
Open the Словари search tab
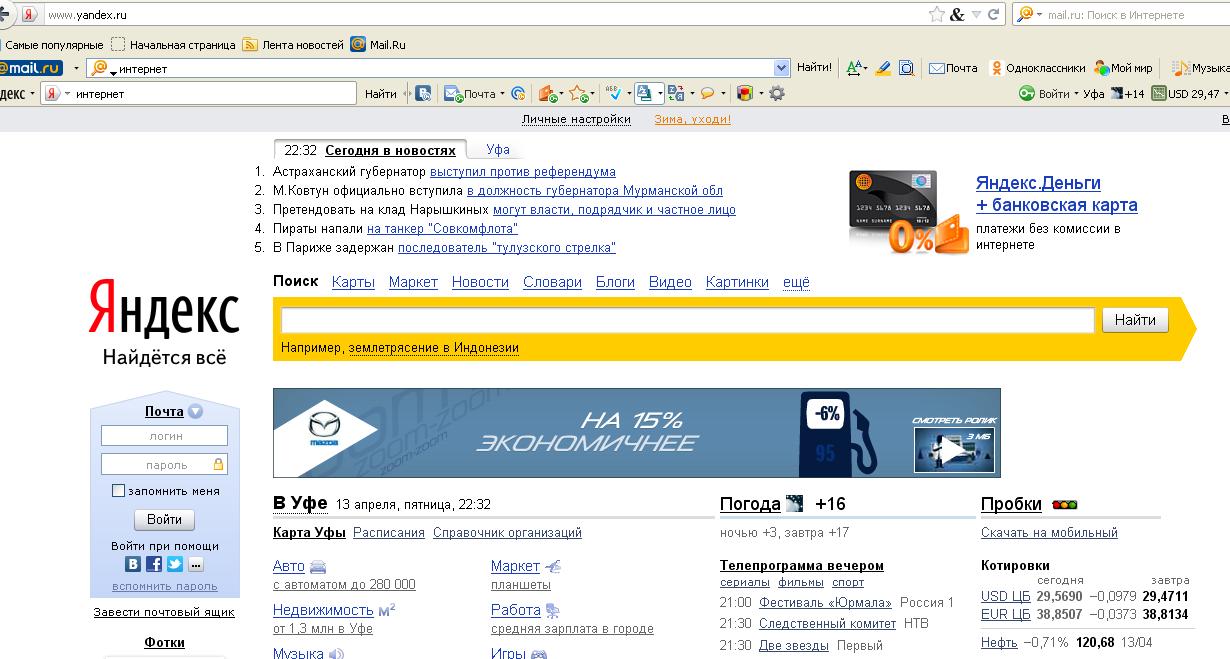coord(552,282)
